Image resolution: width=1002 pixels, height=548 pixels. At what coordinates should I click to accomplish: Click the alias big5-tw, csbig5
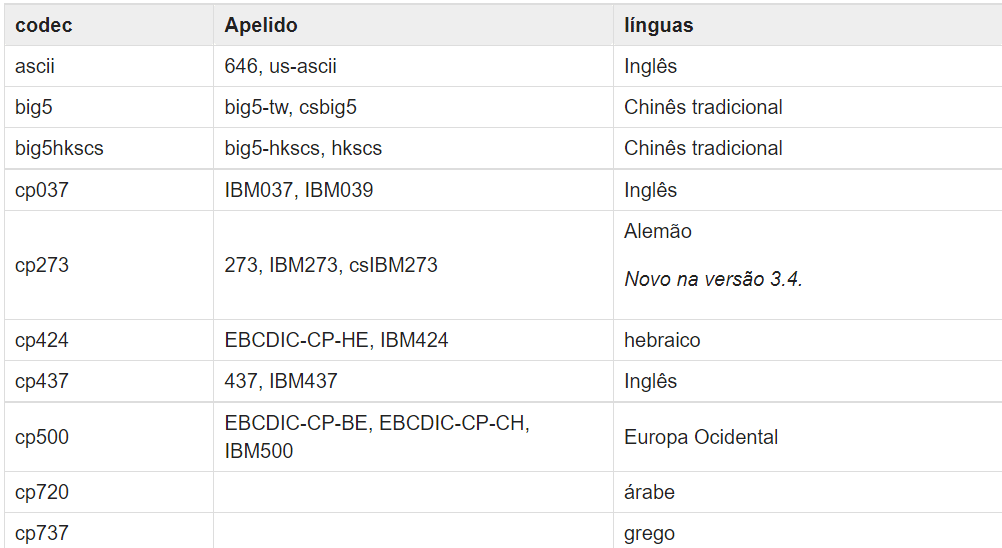coord(290,107)
